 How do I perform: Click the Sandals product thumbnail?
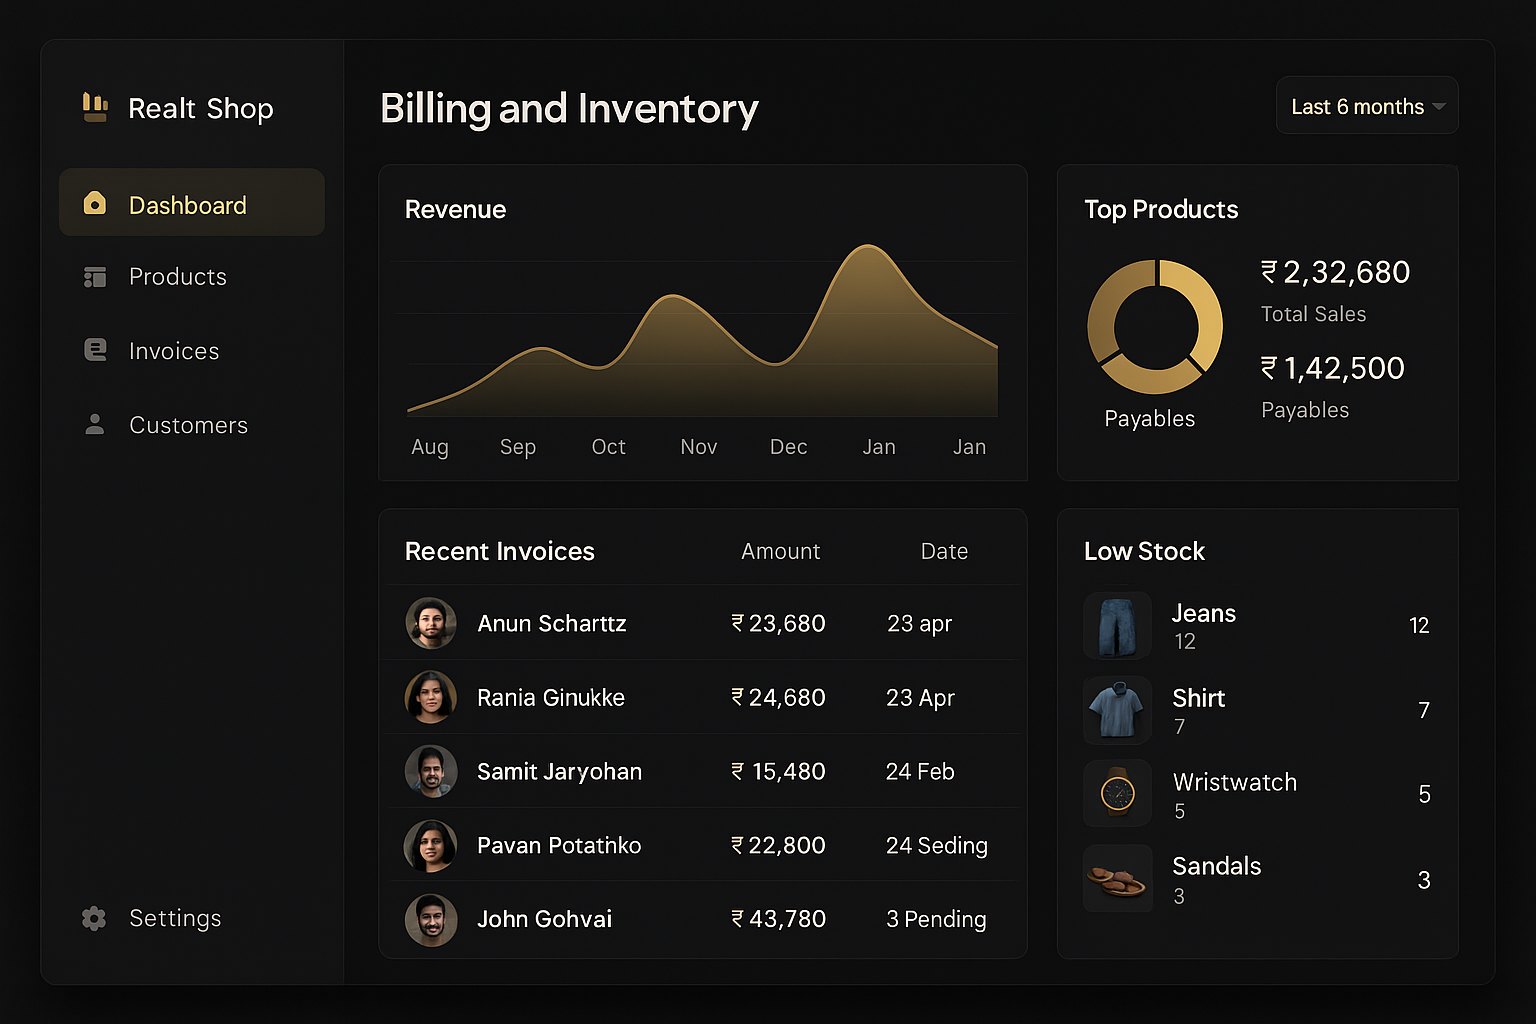[x=1118, y=878]
